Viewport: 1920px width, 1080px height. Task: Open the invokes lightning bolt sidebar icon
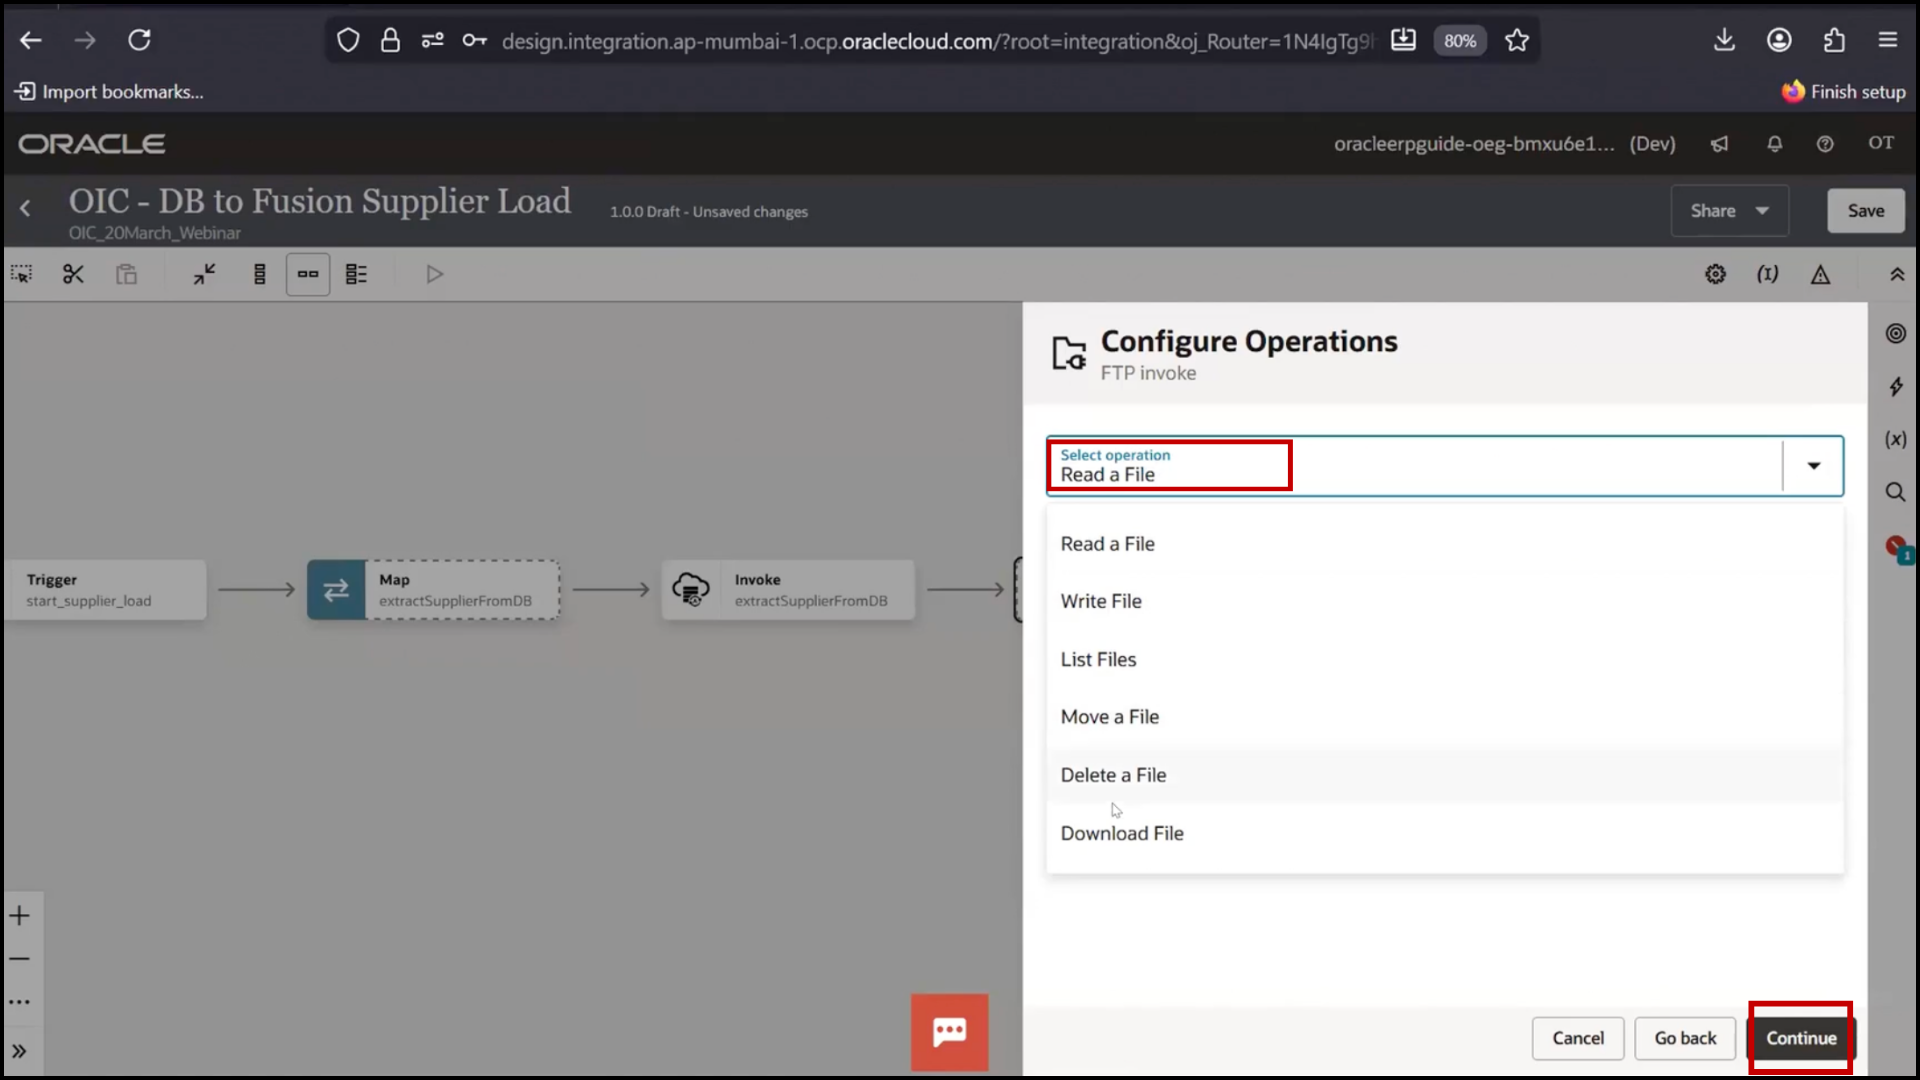[1895, 387]
